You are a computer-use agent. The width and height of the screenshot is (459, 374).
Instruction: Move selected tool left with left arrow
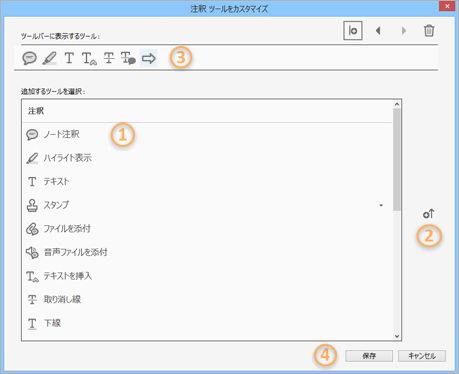point(378,31)
